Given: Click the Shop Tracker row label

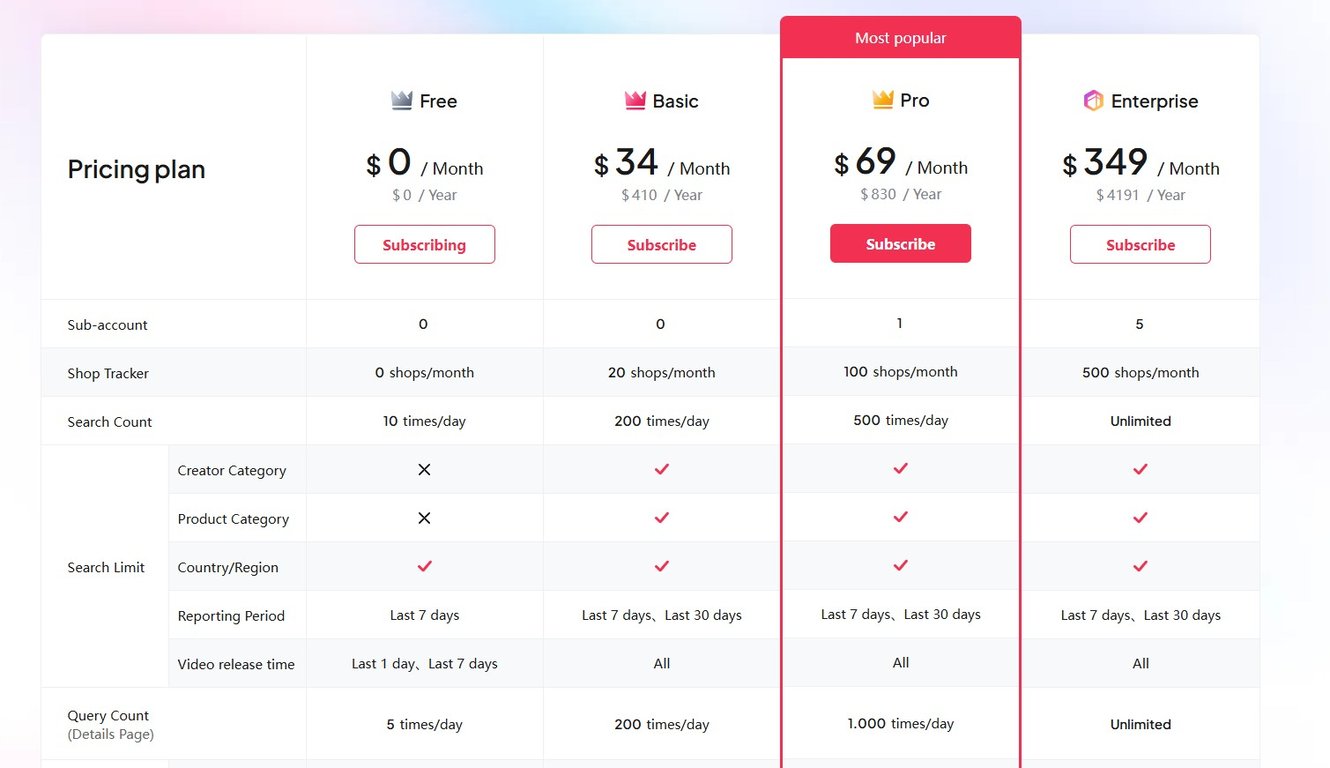Looking at the screenshot, I should tap(108, 373).
